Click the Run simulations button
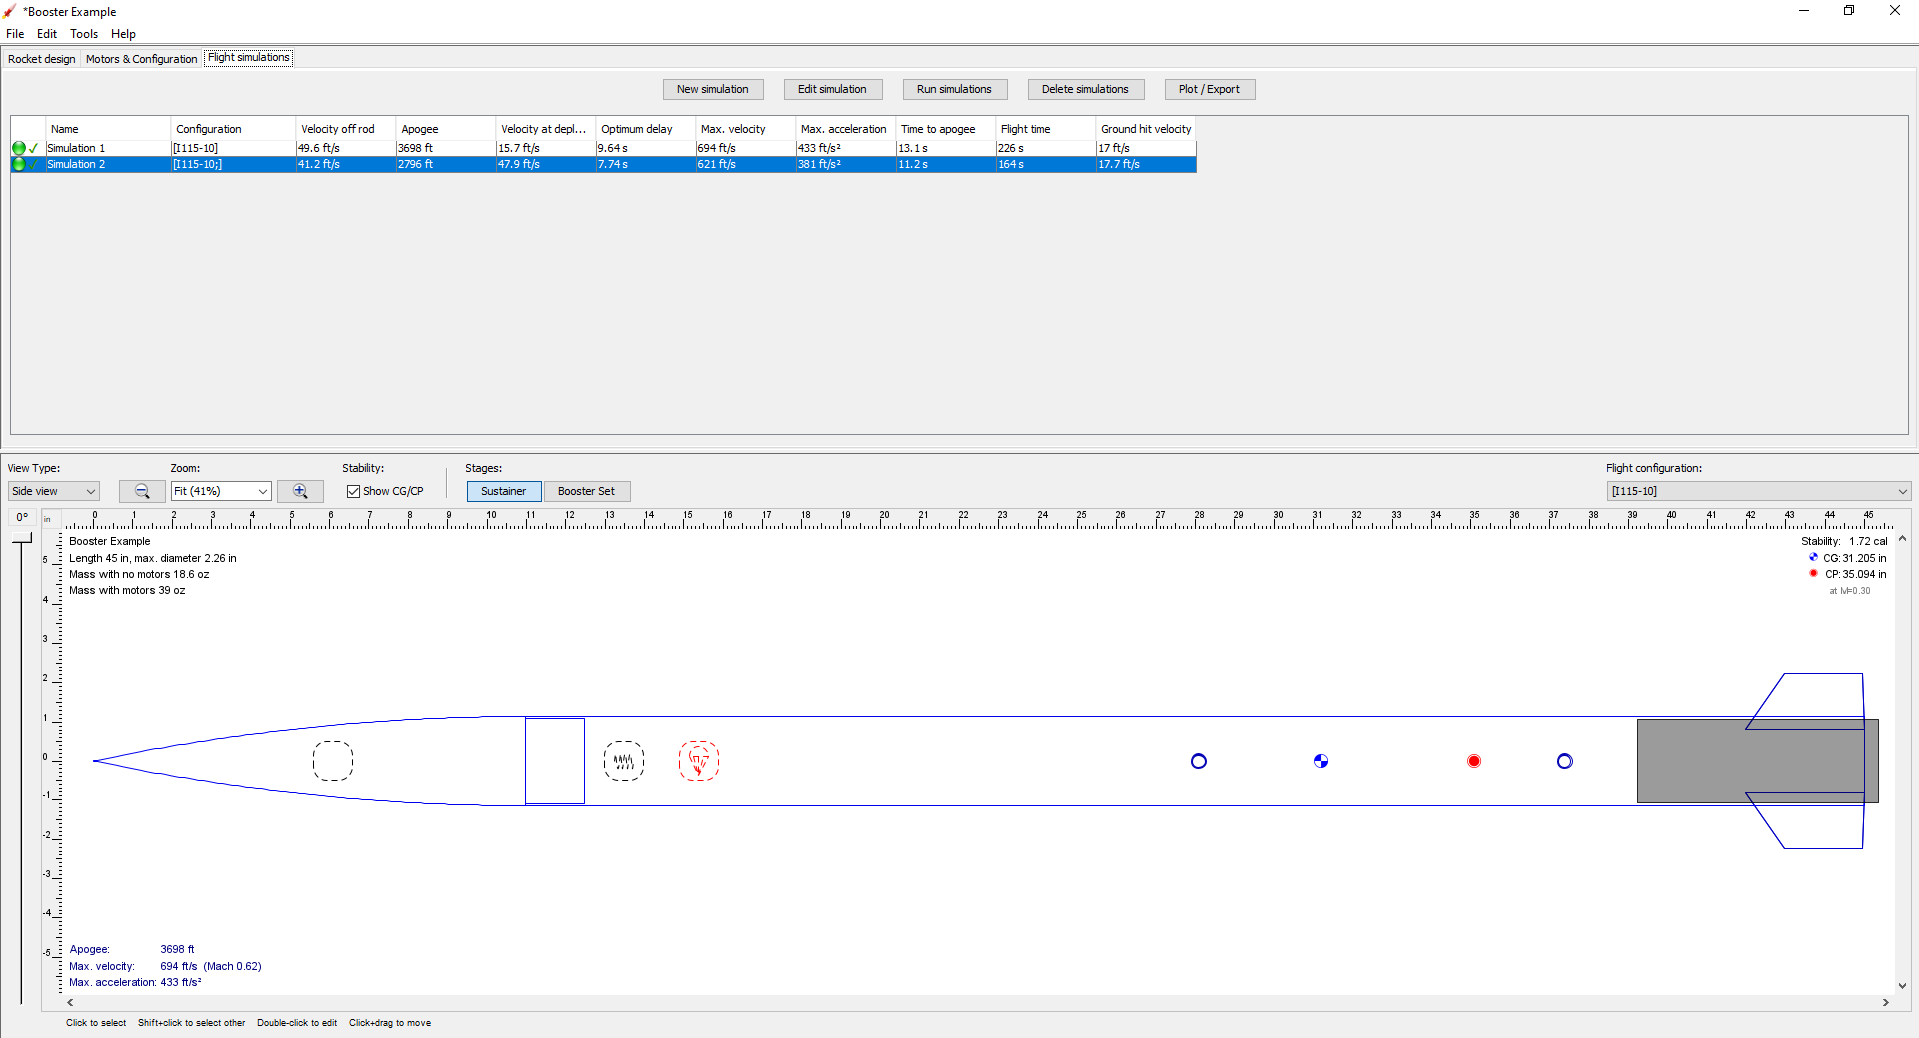The width and height of the screenshot is (1919, 1038). pyautogui.click(x=954, y=89)
